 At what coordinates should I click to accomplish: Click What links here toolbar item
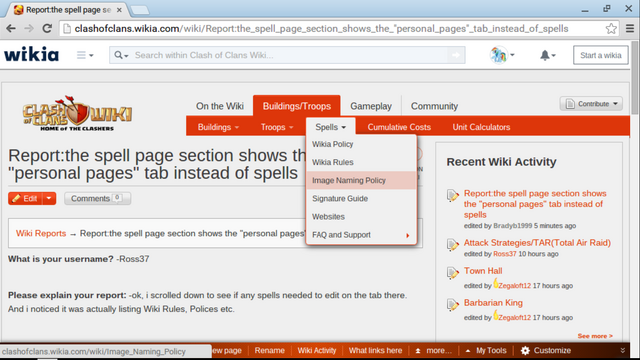(x=375, y=350)
